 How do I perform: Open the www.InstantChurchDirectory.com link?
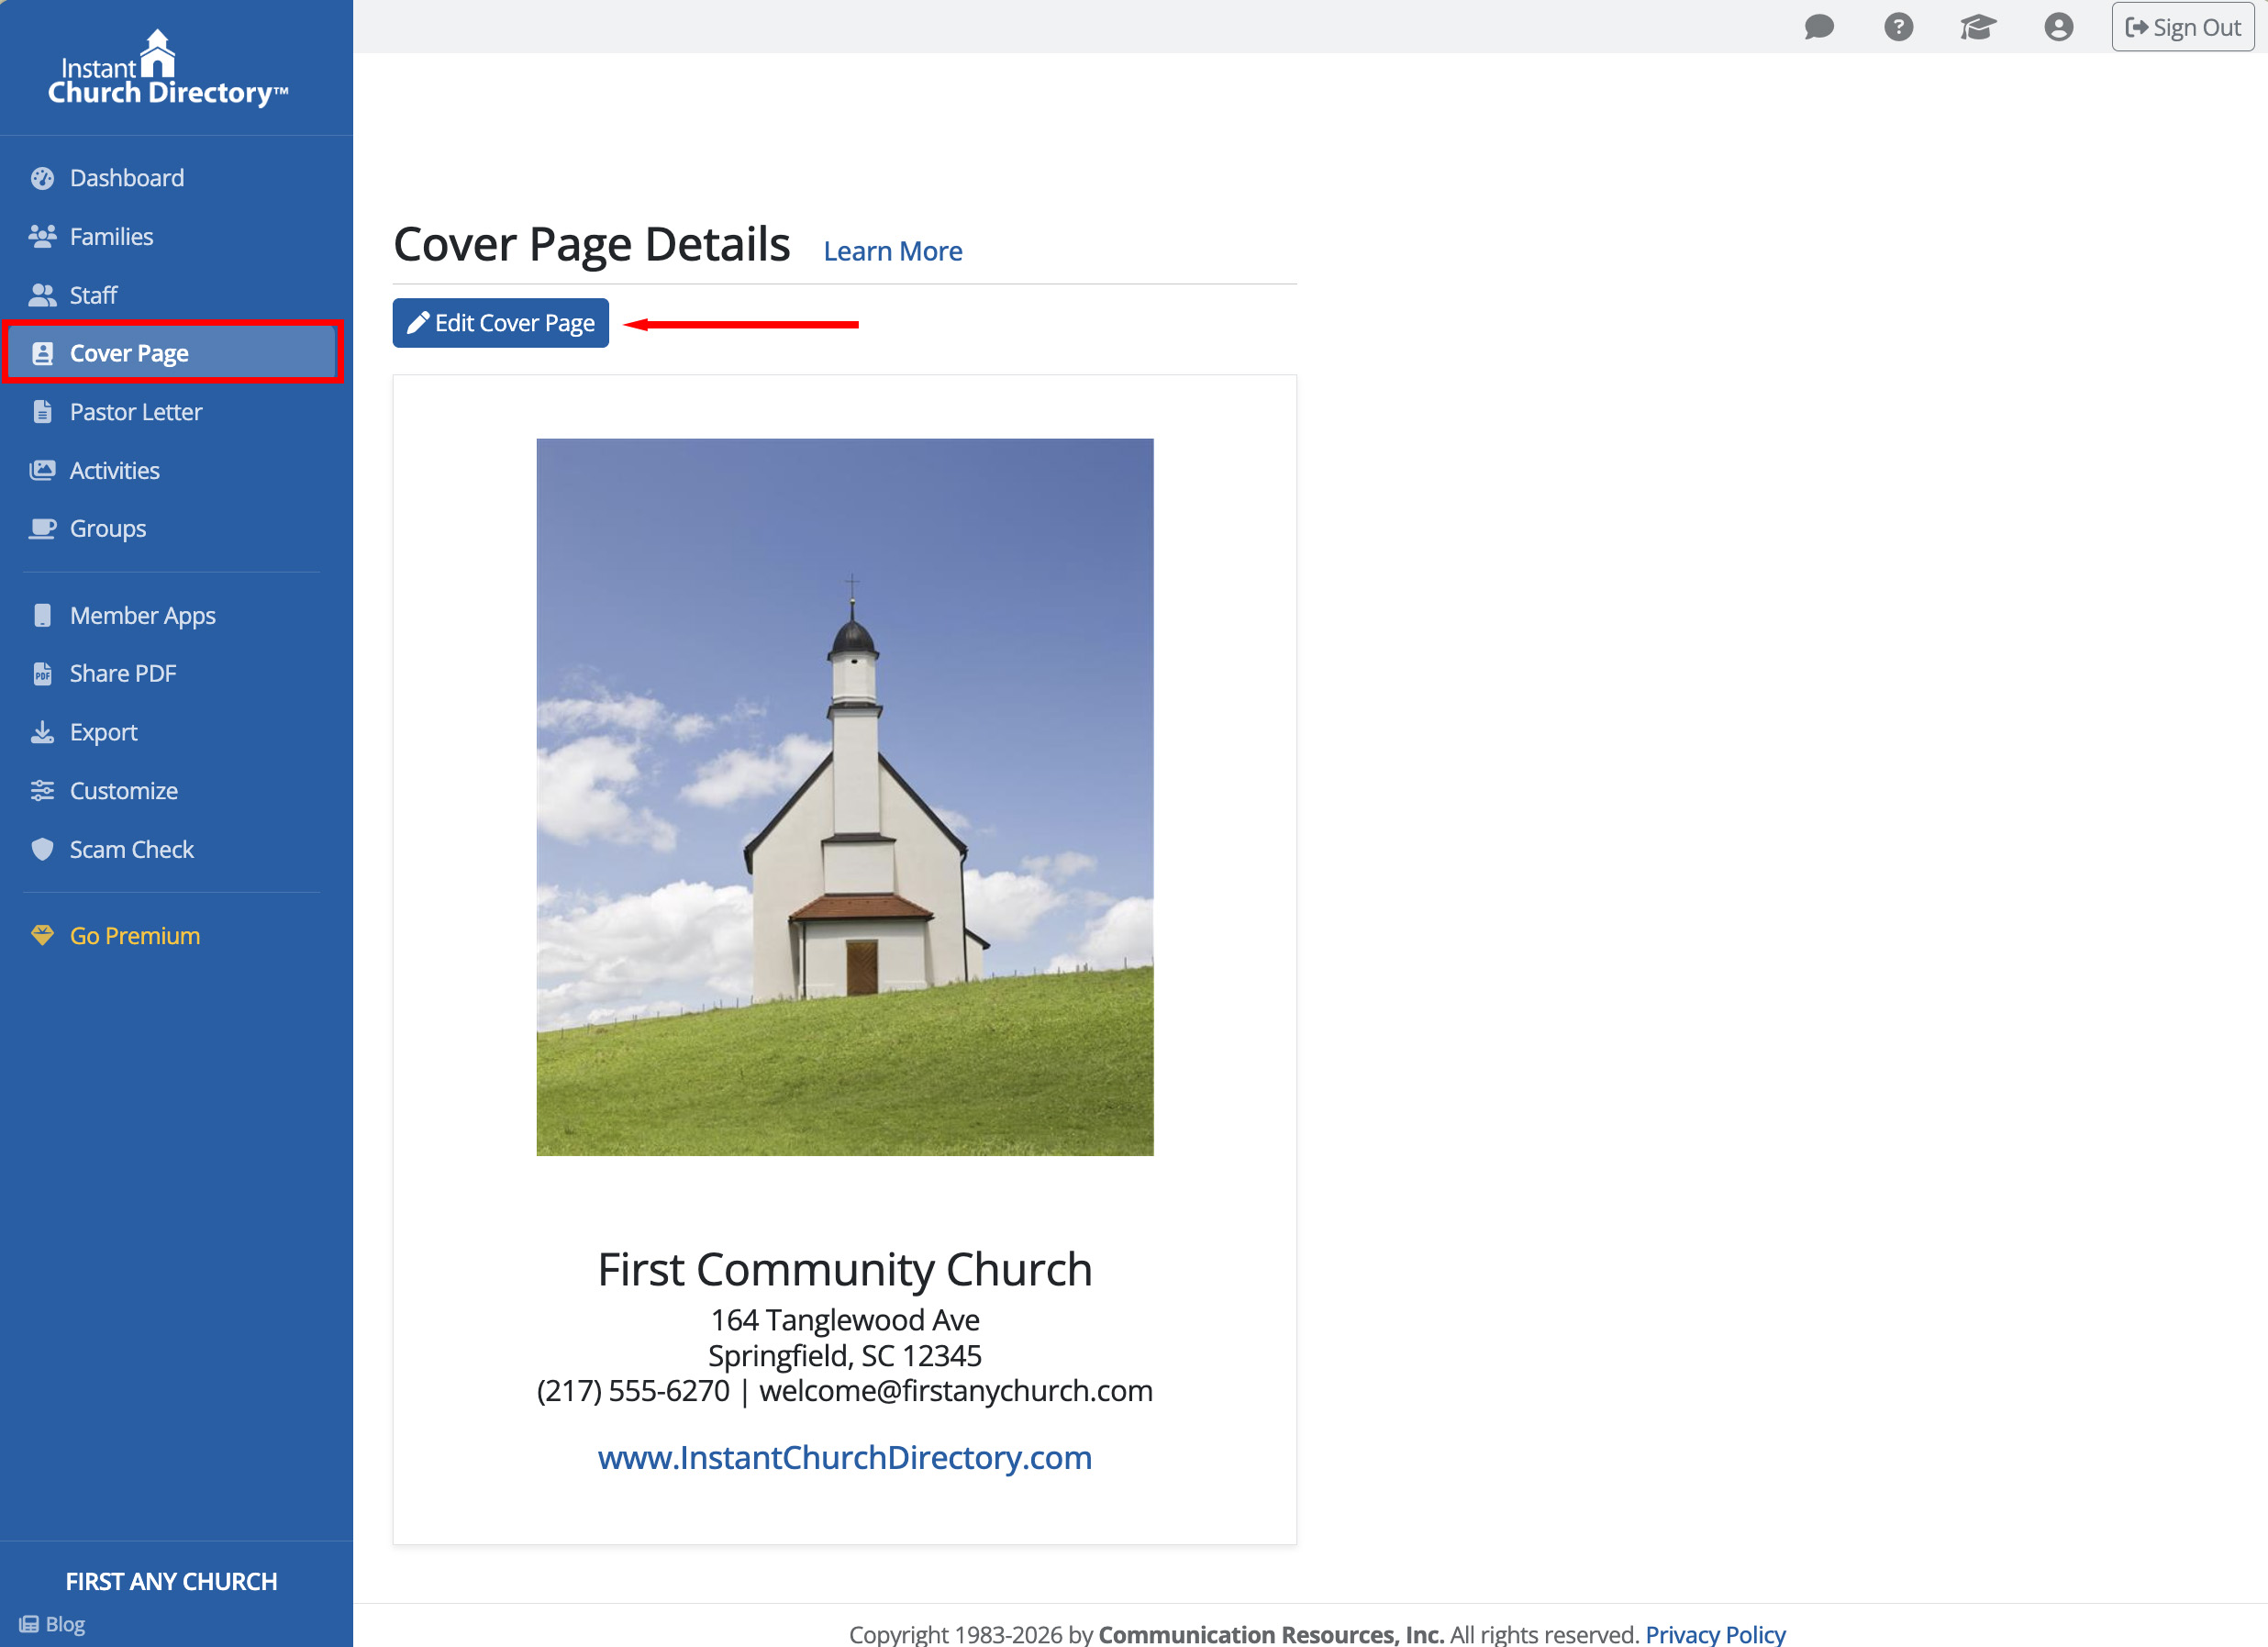tap(844, 1457)
